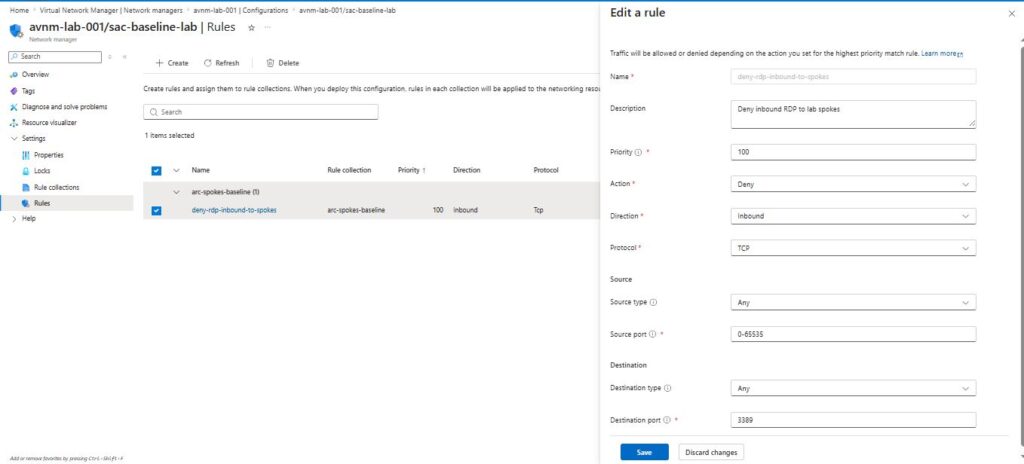Show the Priority info tooltip icon
The height and width of the screenshot is (464, 1024).
[638, 152]
